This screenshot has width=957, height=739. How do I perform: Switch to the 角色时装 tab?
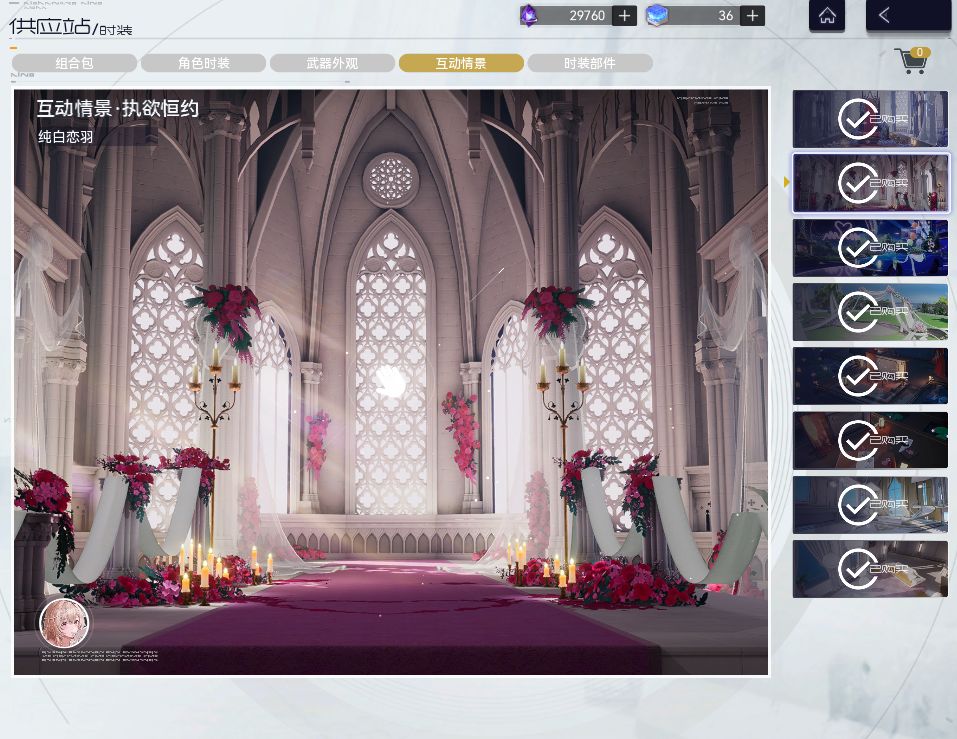pos(203,63)
